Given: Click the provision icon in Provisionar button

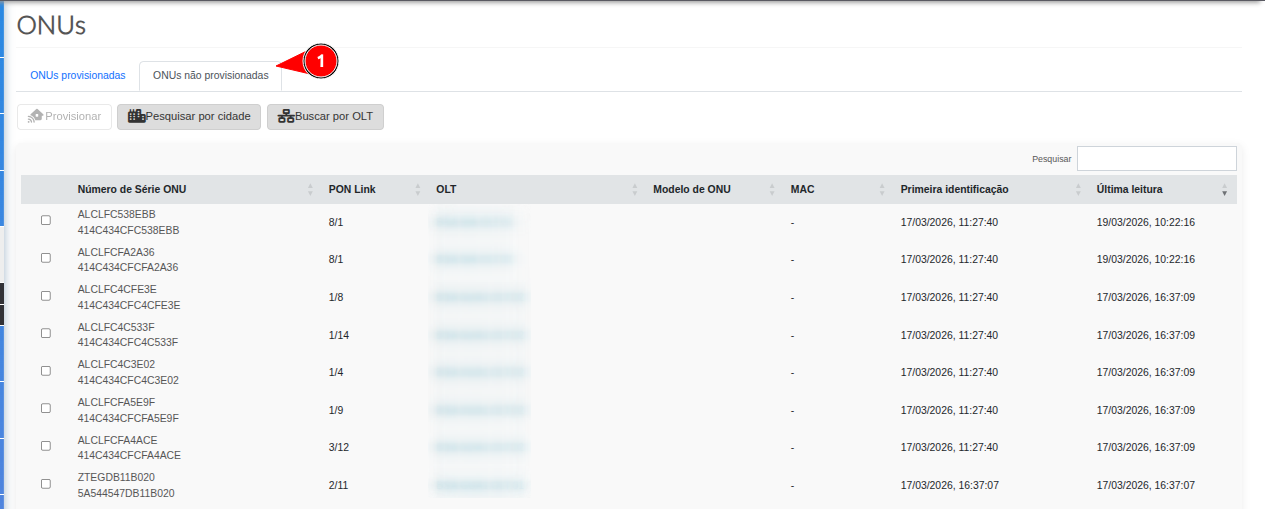Looking at the screenshot, I should coord(35,117).
